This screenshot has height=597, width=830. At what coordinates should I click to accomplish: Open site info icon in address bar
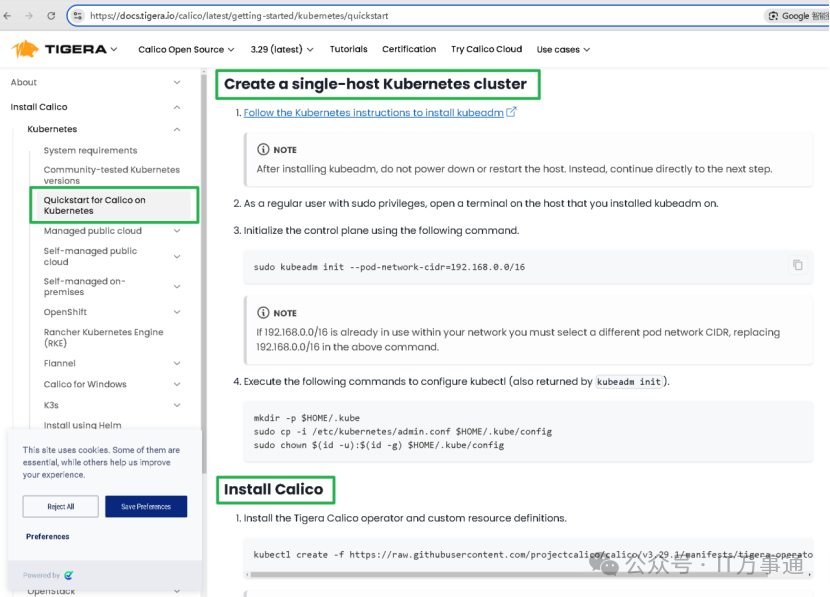[78, 16]
